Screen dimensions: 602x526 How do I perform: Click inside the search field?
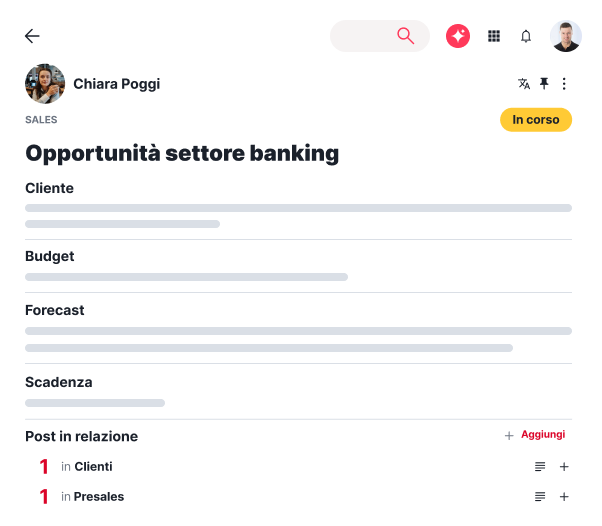362,36
